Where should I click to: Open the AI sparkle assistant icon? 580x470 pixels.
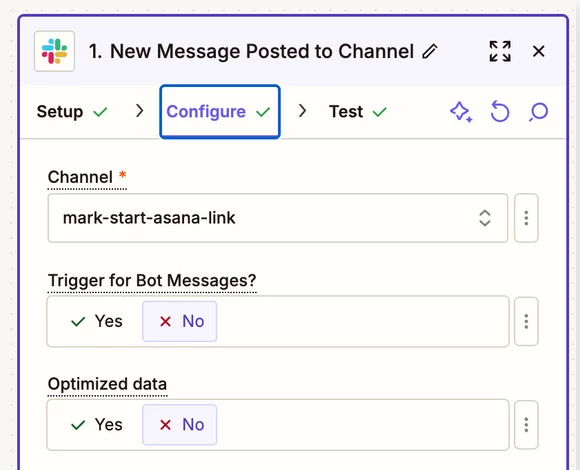coord(461,111)
